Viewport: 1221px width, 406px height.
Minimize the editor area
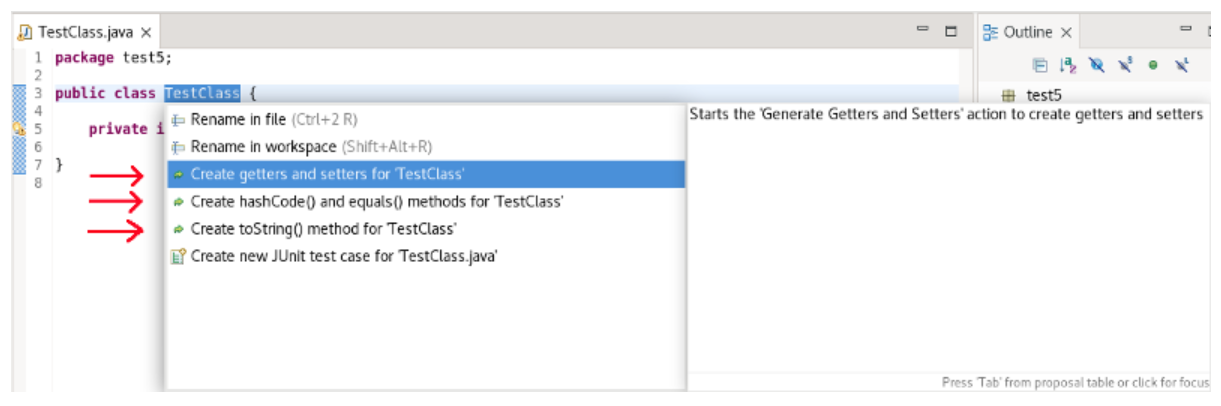tap(923, 31)
